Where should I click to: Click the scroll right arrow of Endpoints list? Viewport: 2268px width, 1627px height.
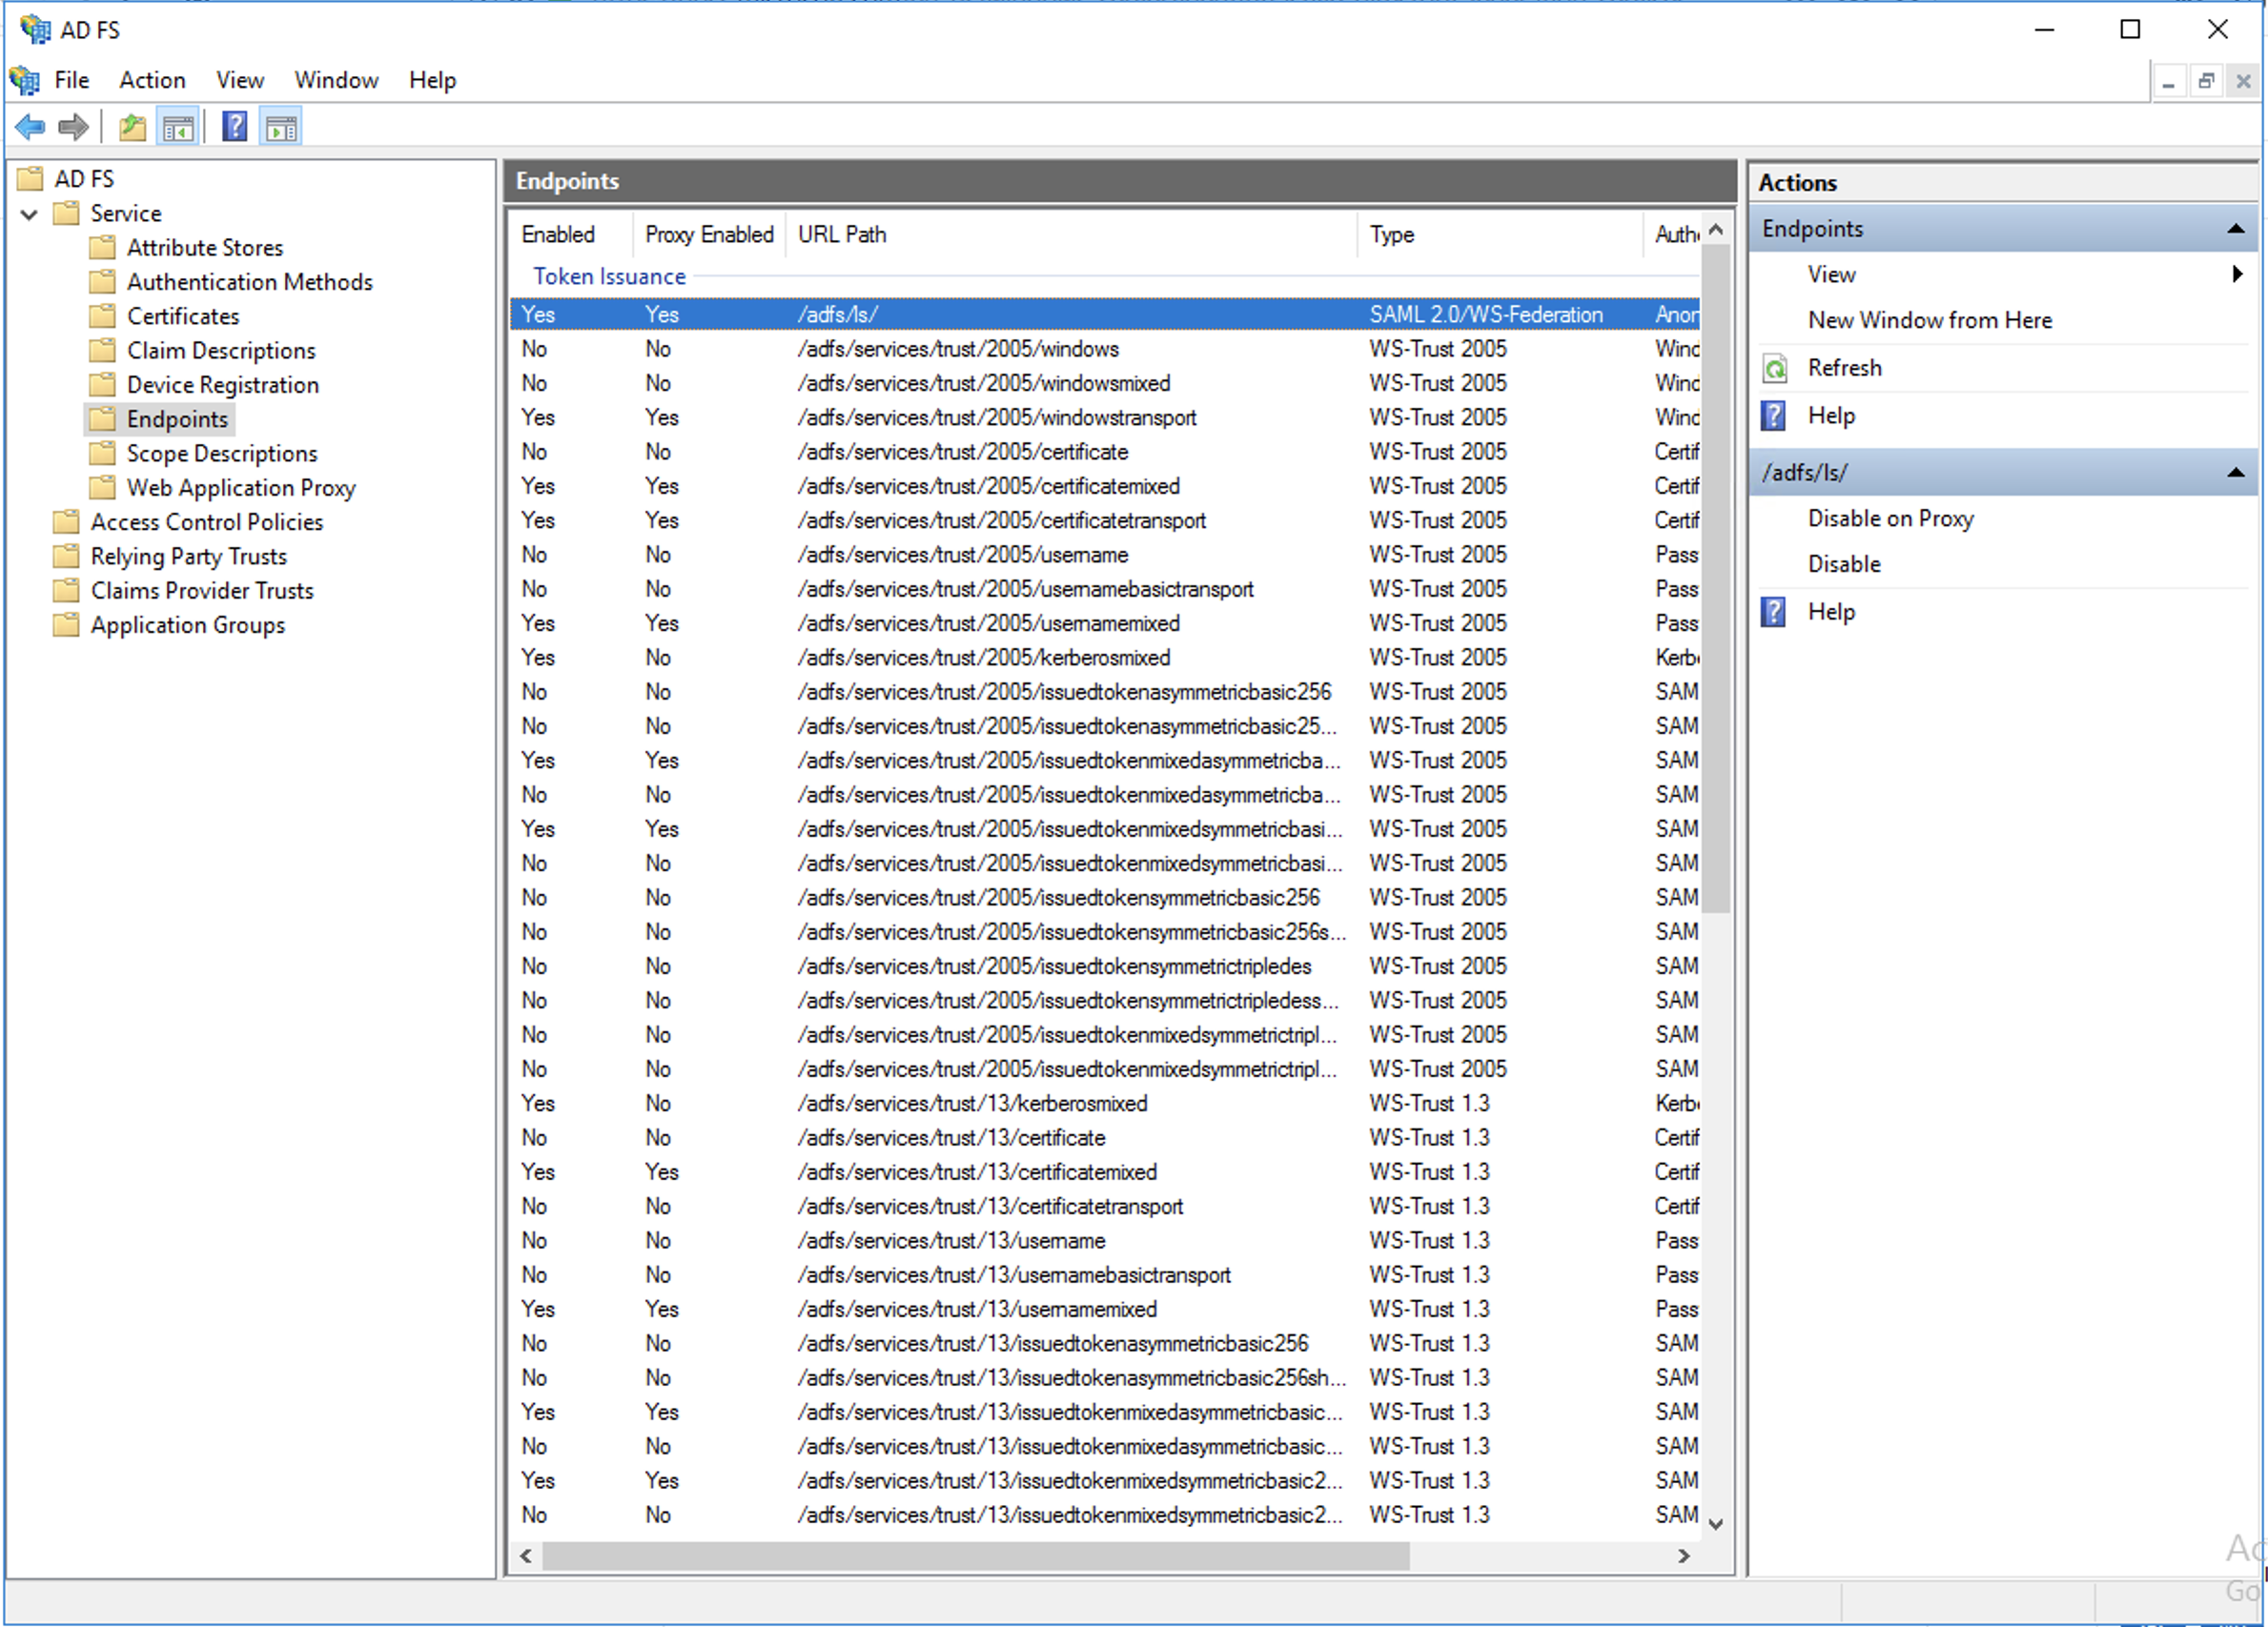coord(1684,1556)
